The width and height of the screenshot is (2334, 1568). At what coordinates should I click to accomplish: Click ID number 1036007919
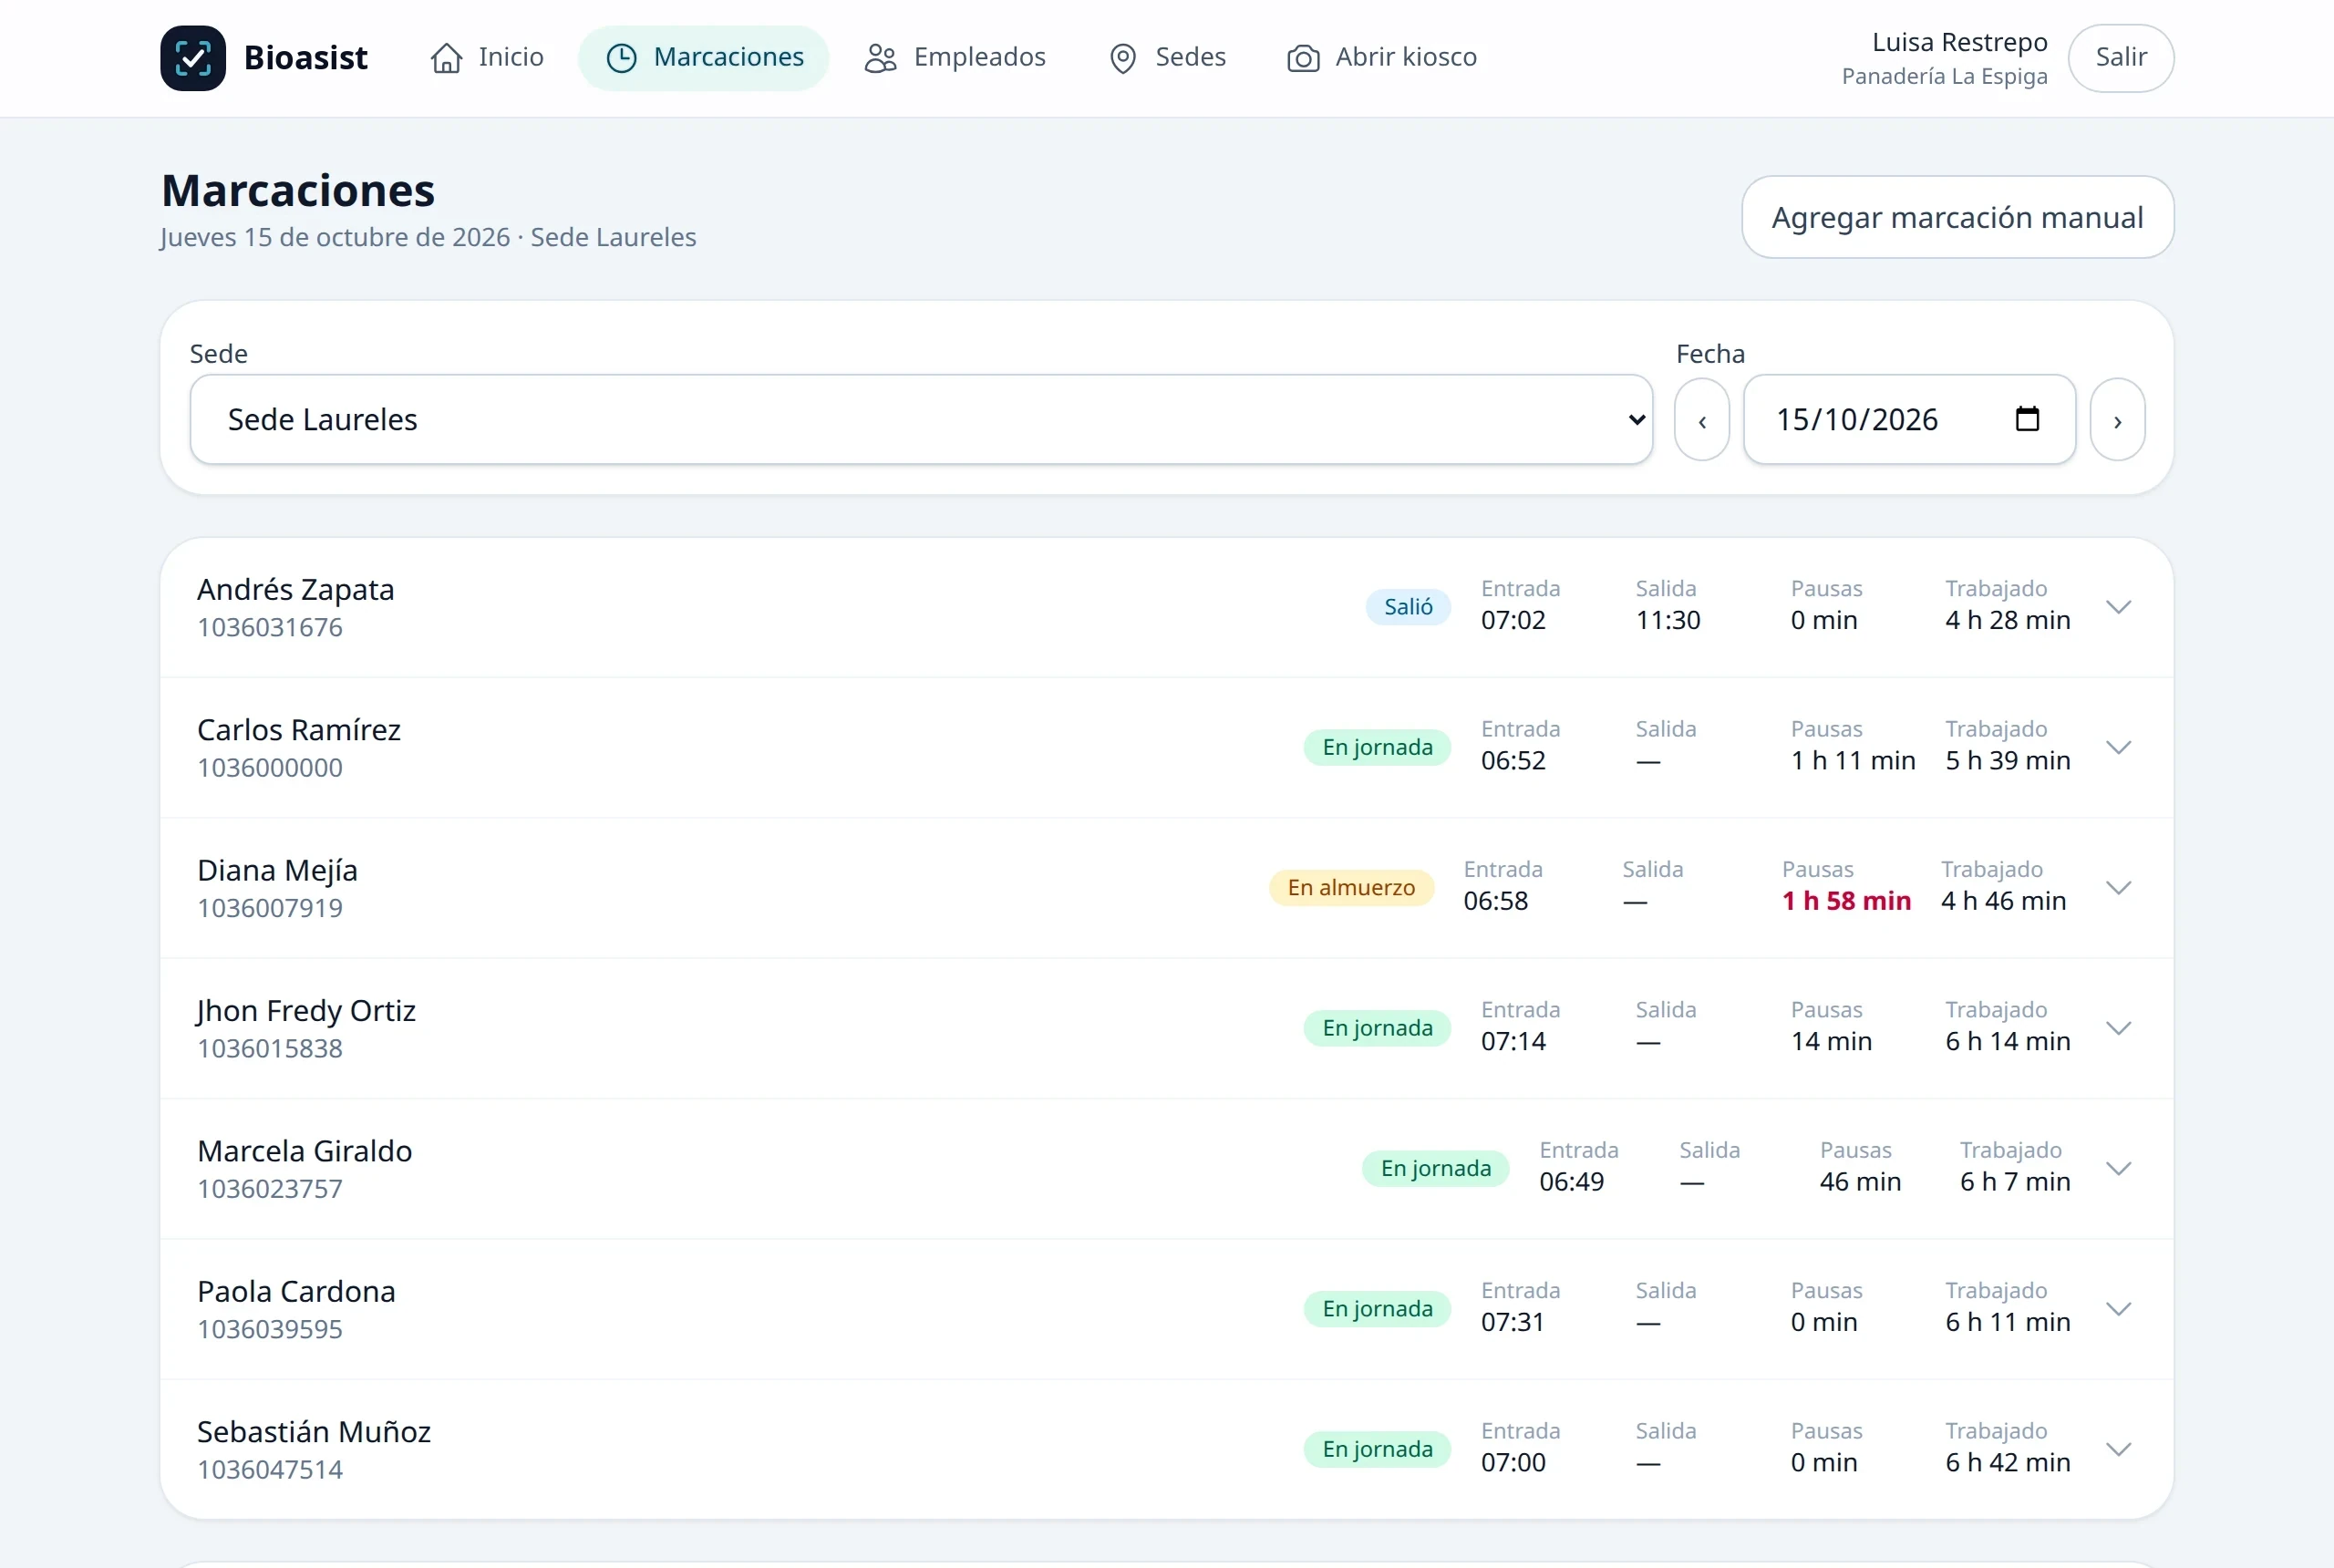click(270, 908)
